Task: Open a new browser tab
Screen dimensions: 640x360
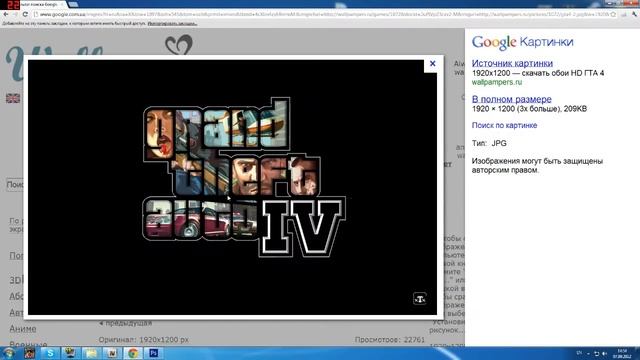Action: [x=73, y=4]
